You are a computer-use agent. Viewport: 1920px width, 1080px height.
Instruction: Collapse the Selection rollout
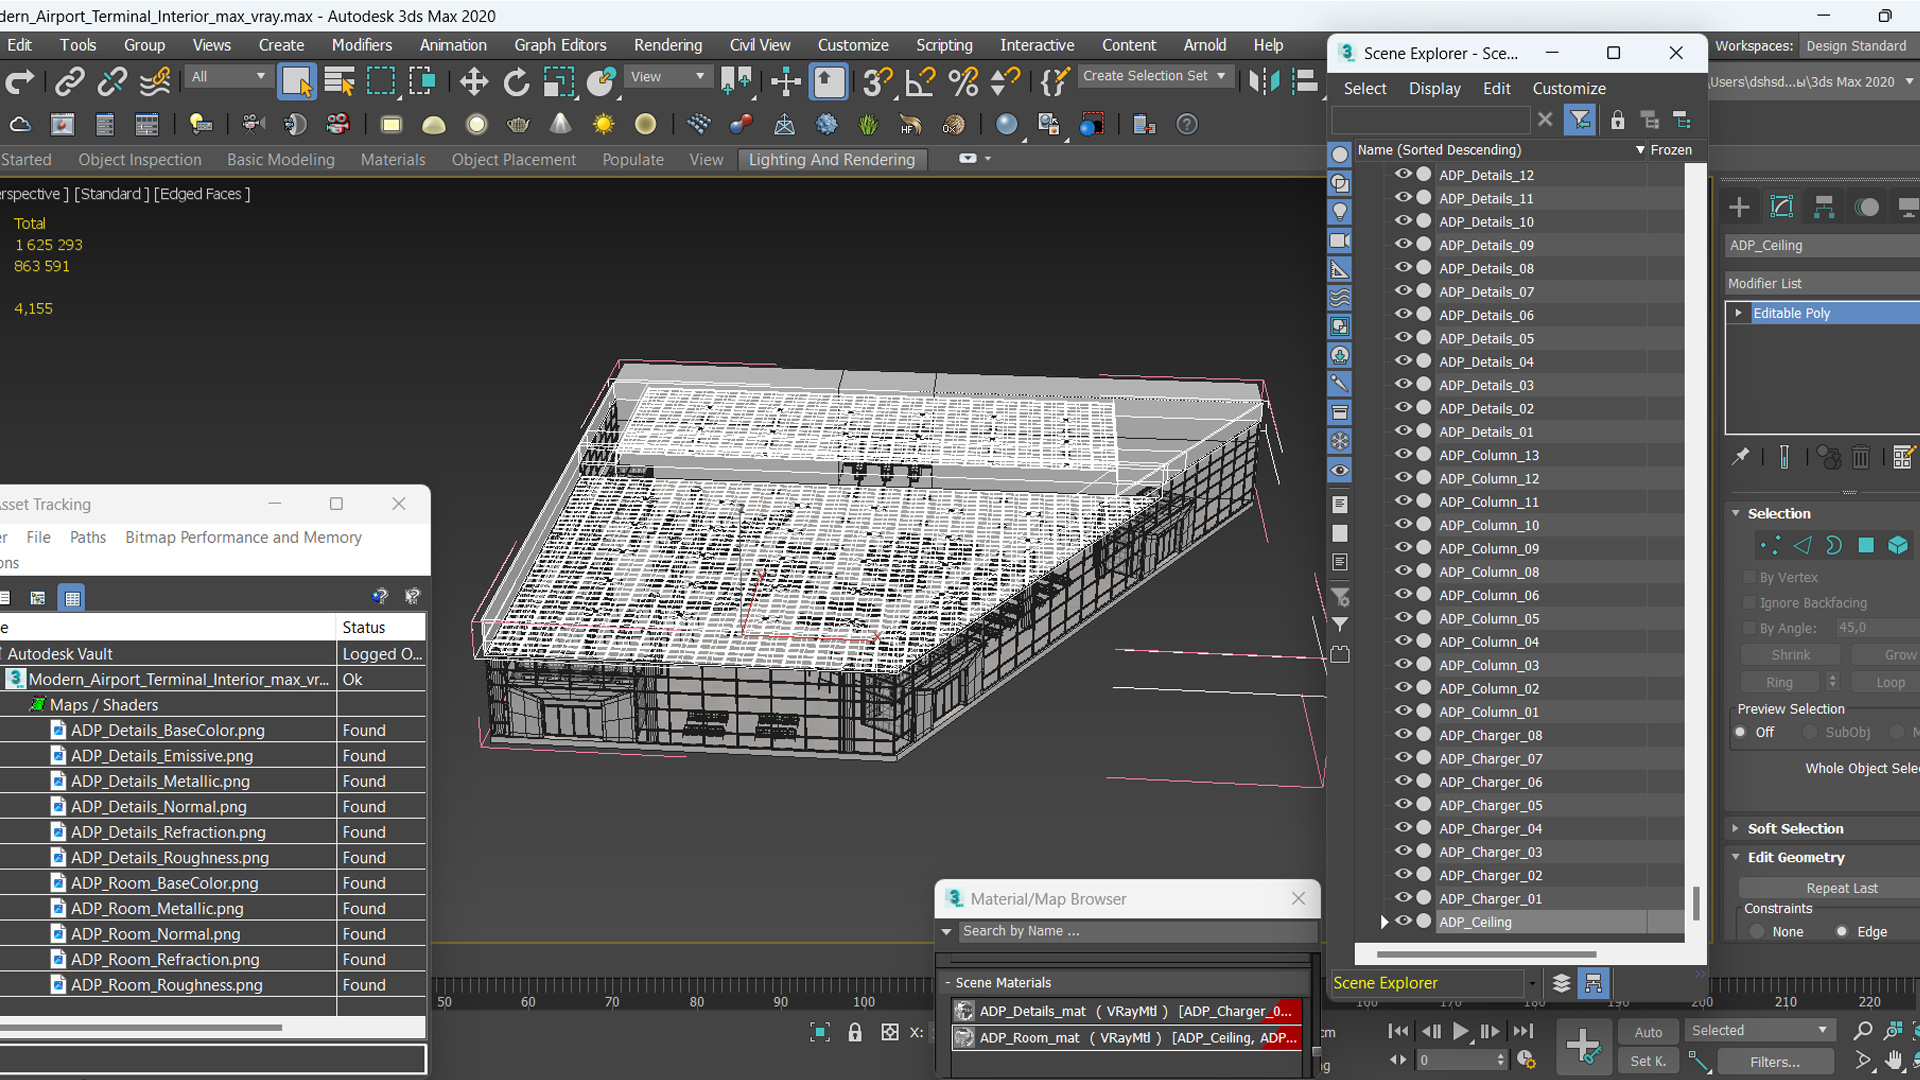coord(1736,513)
